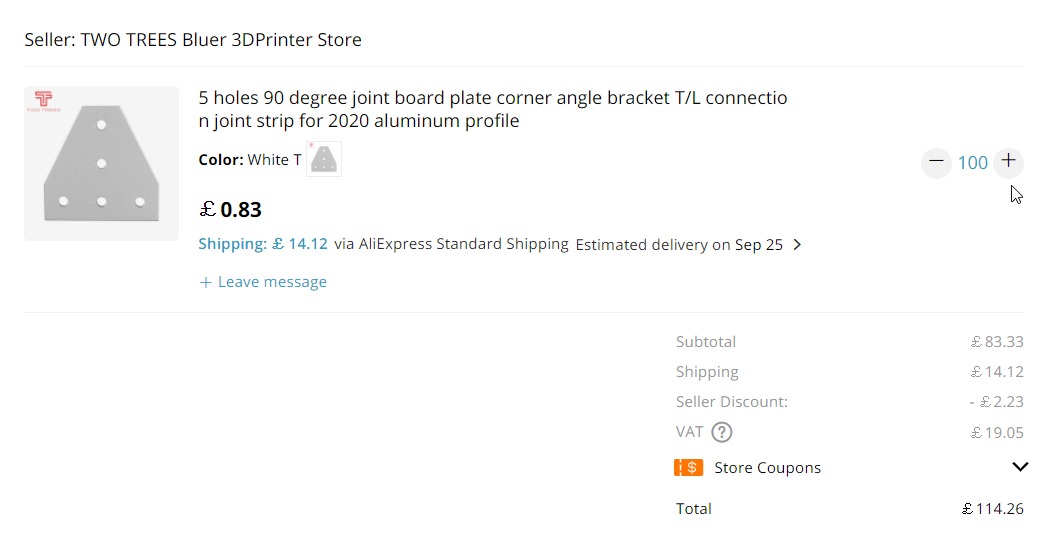
Task: Click the Store Coupons label
Action: tap(767, 468)
